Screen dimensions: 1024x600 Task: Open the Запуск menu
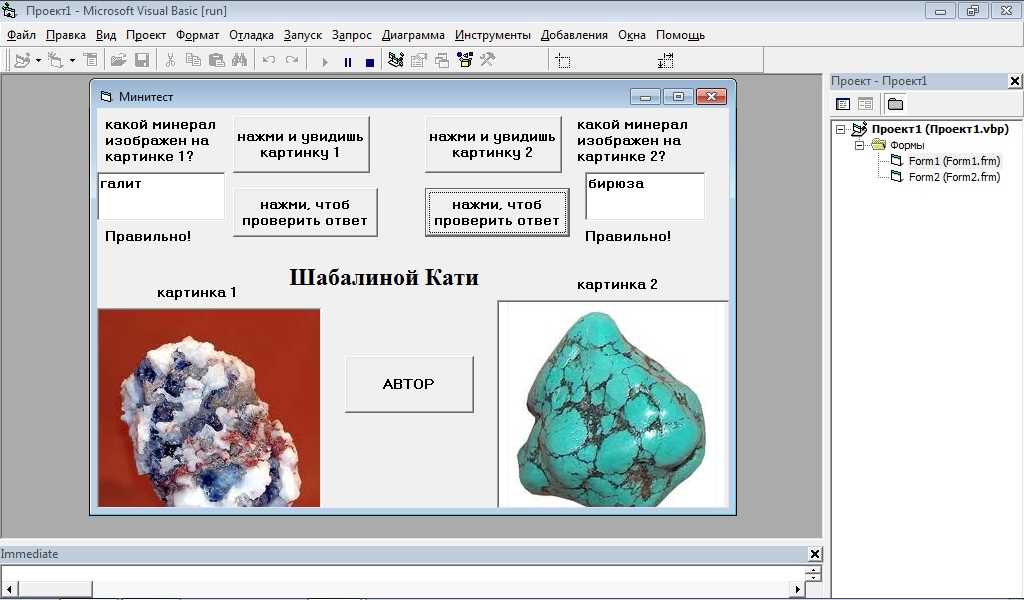[x=303, y=35]
